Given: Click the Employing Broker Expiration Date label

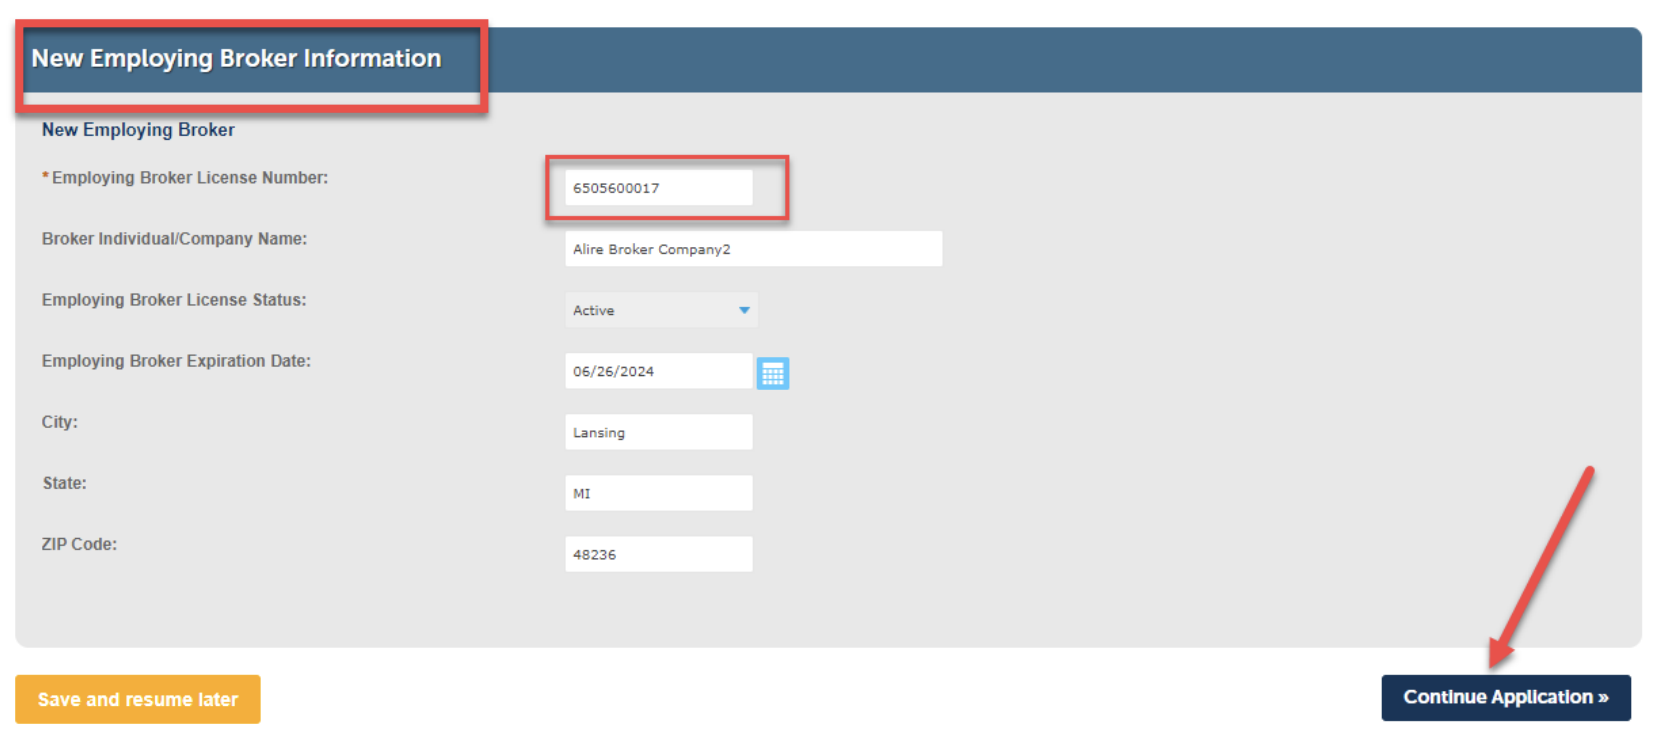Looking at the screenshot, I should pyautogui.click(x=176, y=361).
